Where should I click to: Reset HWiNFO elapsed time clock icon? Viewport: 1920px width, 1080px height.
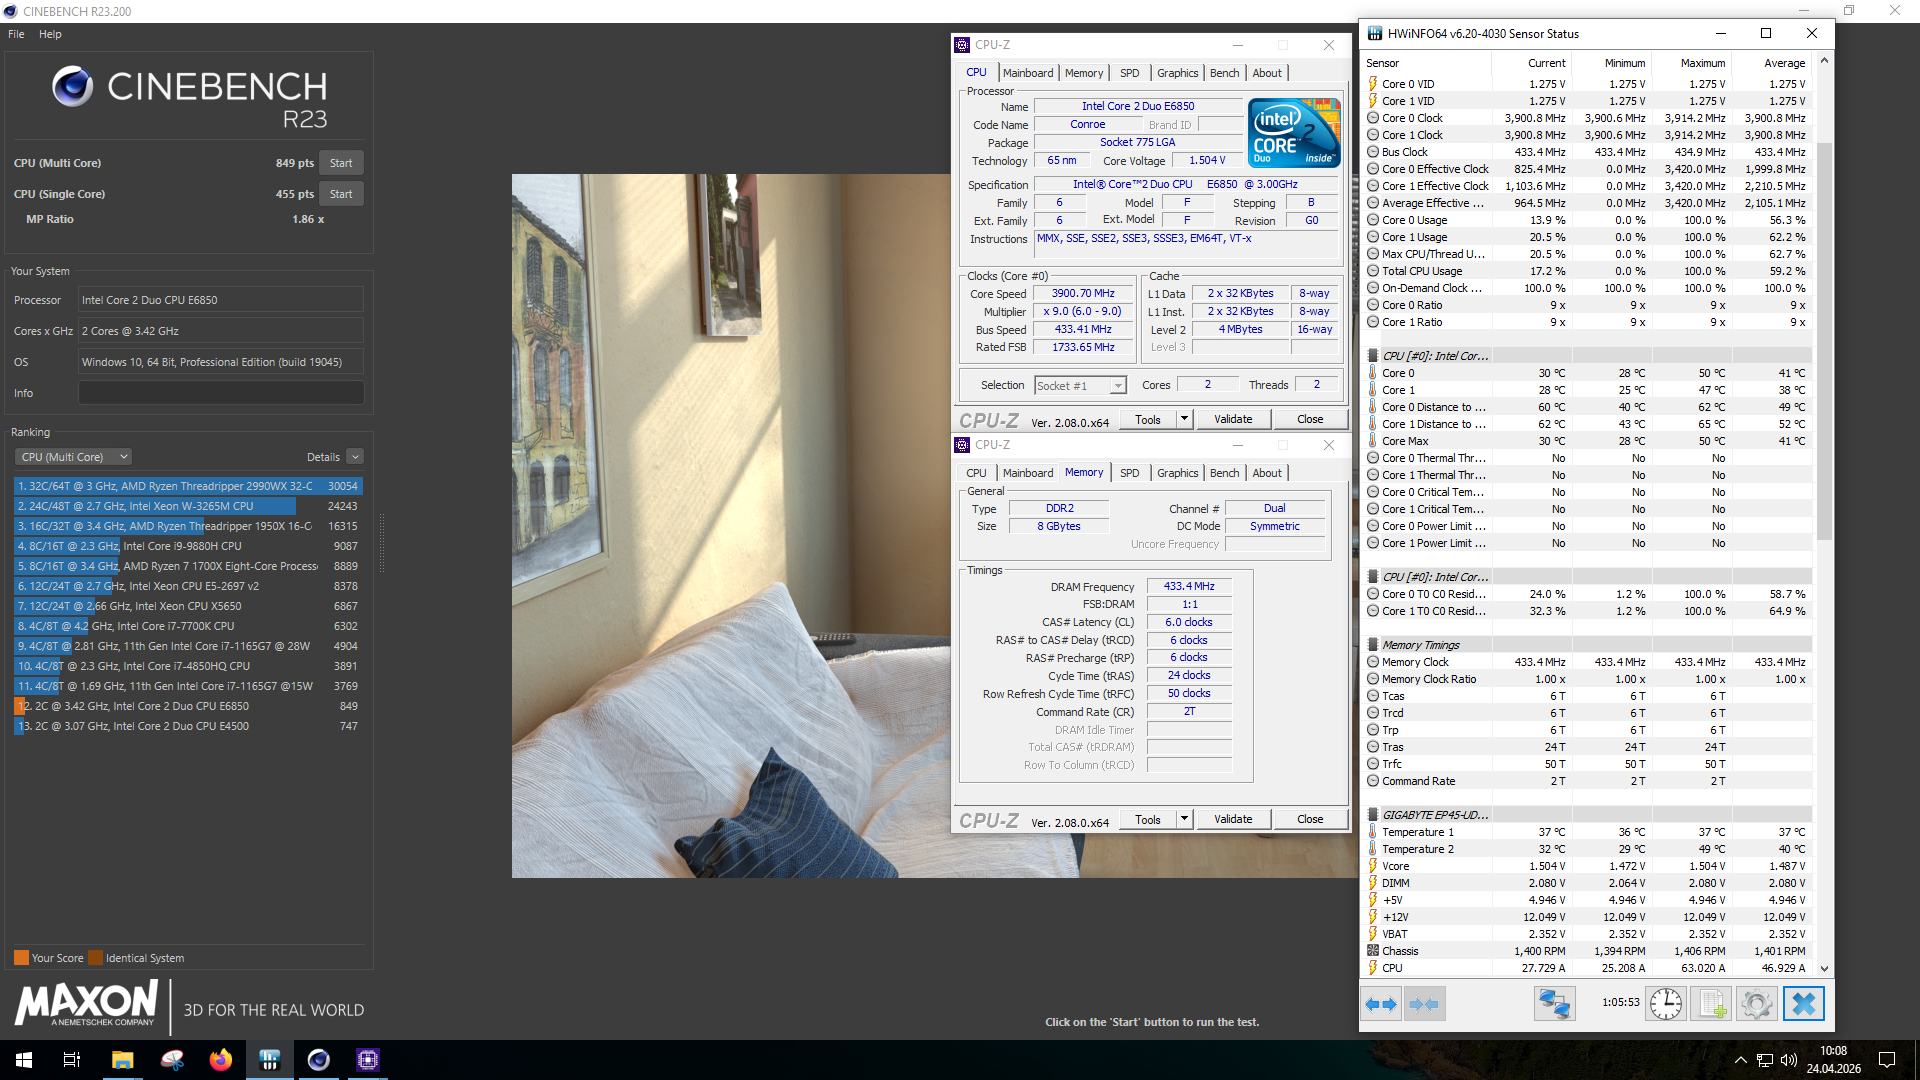point(1665,1003)
